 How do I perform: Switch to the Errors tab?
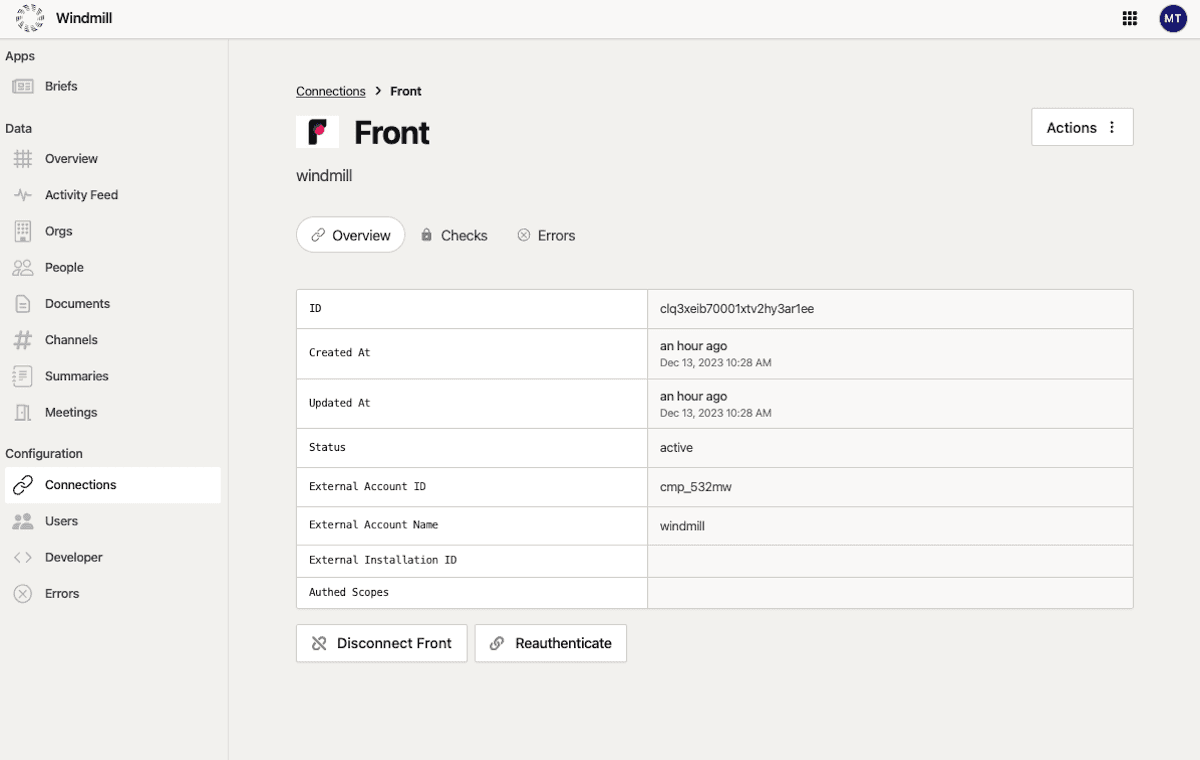pos(546,235)
